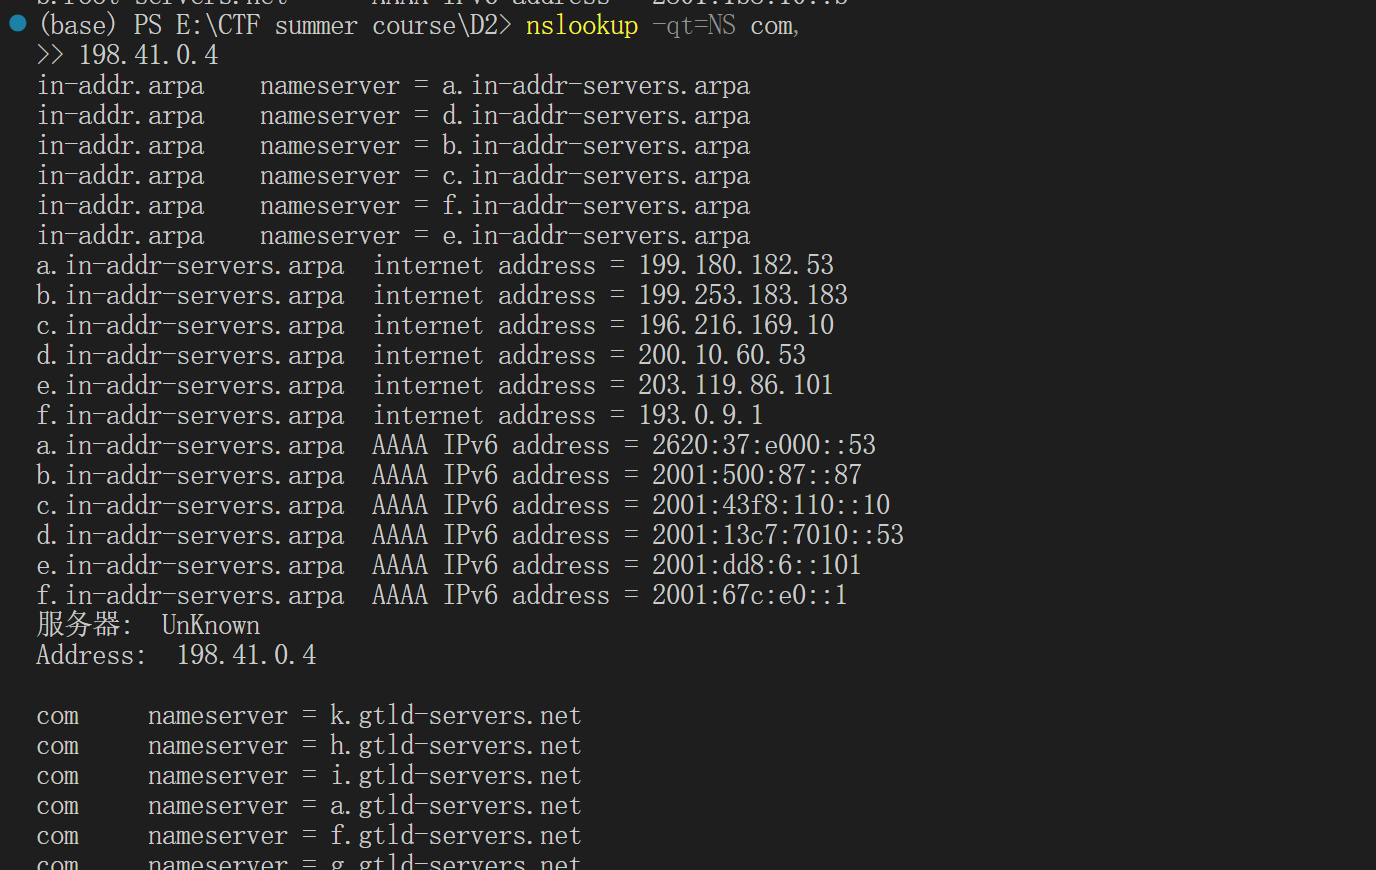The width and height of the screenshot is (1376, 870).
Task: Click the IPv6 address 2001:67c:e0::1
Action: [x=750, y=595]
